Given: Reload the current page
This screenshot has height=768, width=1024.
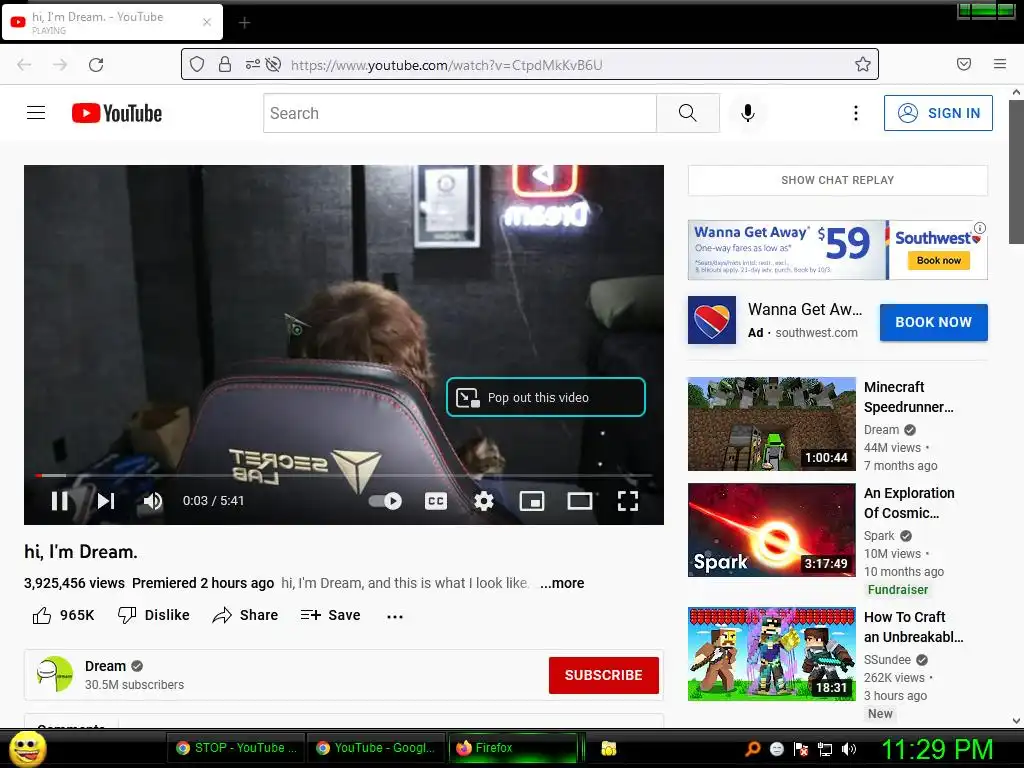Looking at the screenshot, I should 96,64.
